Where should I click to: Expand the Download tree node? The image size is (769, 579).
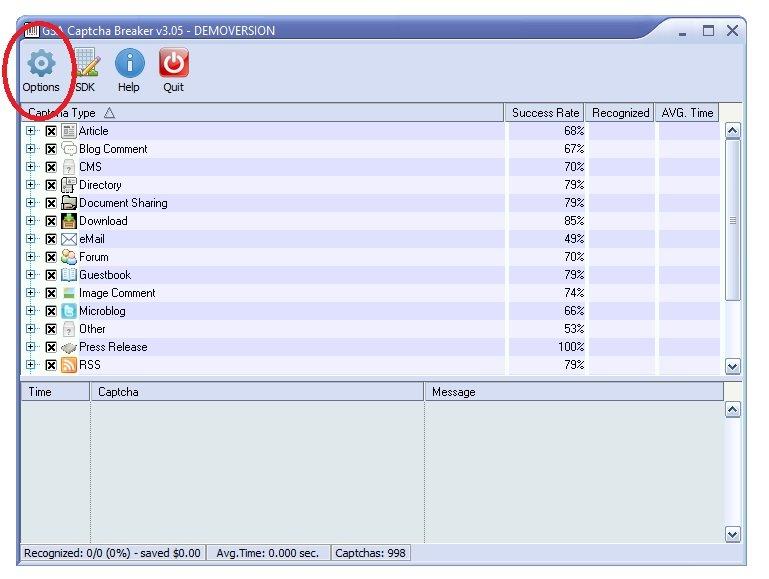(30, 221)
